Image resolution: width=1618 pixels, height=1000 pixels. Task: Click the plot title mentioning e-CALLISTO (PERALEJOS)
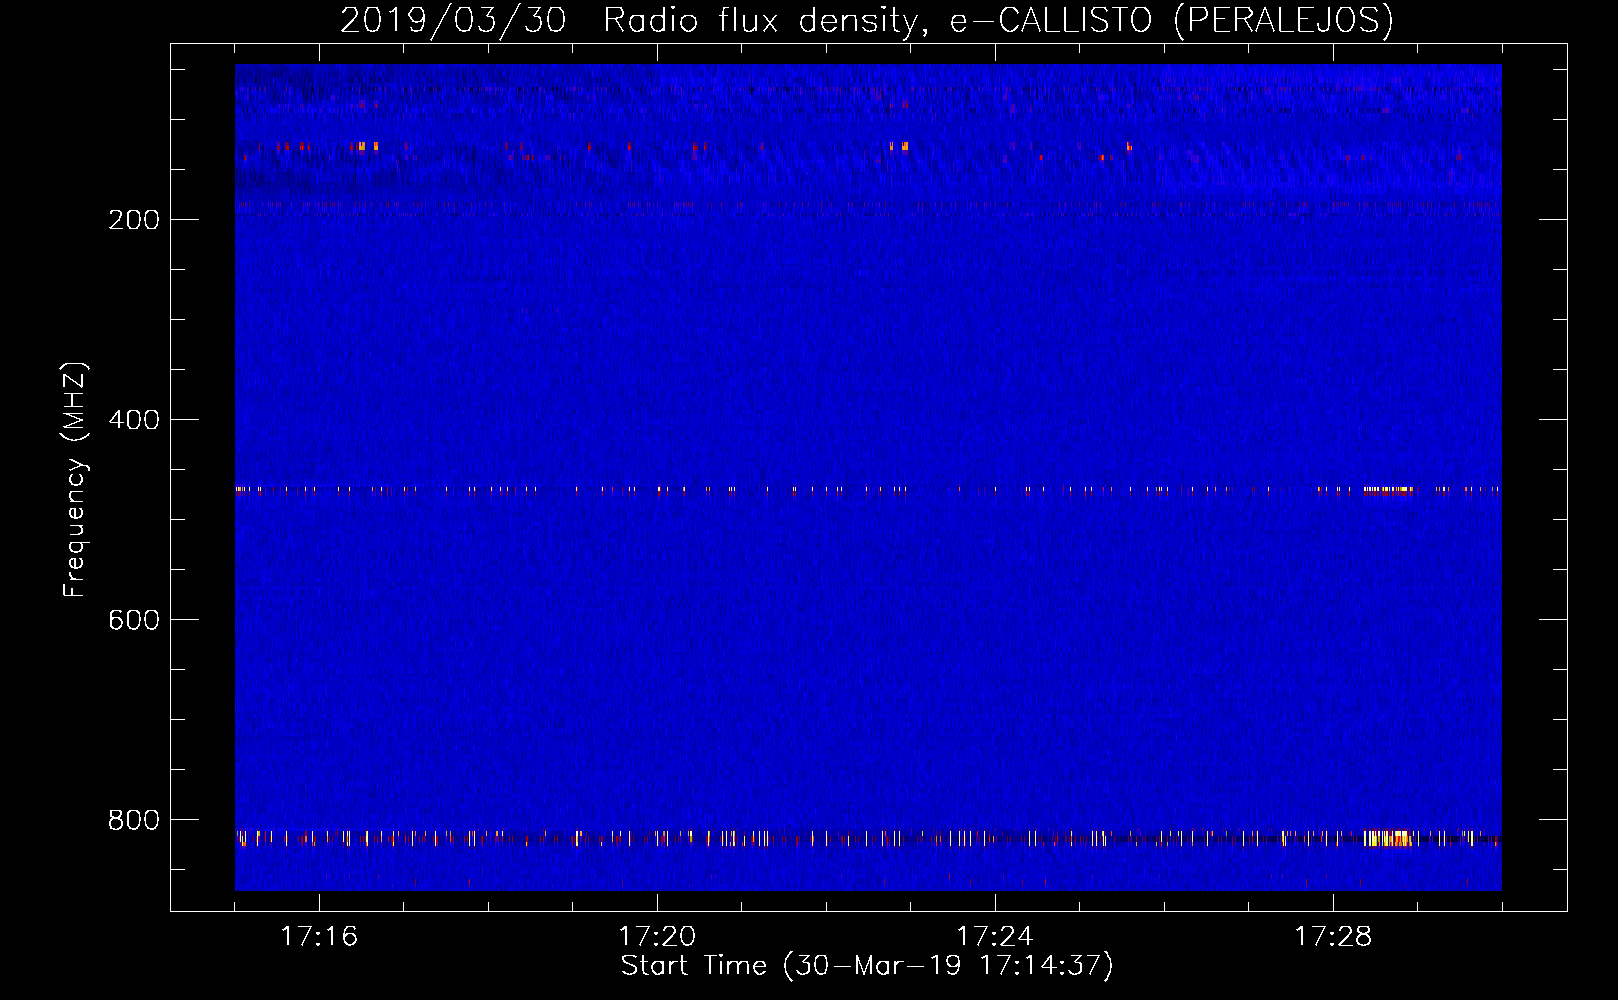tap(867, 20)
